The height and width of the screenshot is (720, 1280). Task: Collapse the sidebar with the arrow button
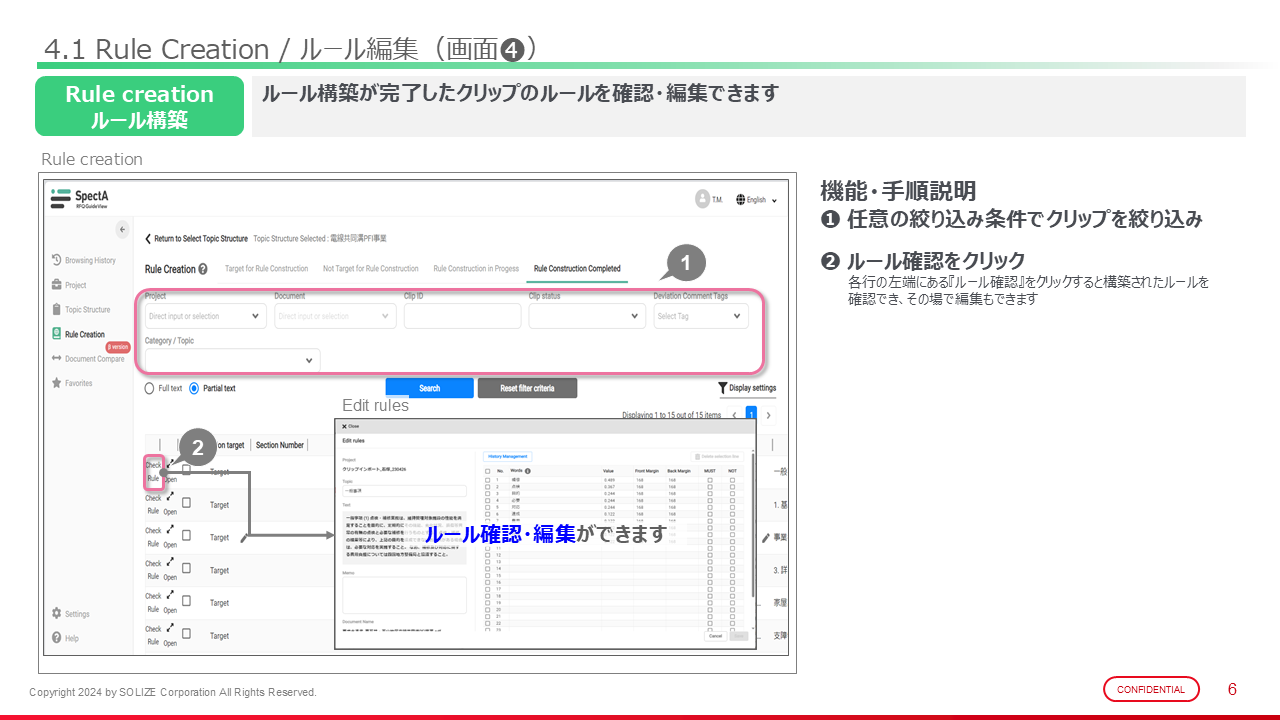(x=123, y=230)
